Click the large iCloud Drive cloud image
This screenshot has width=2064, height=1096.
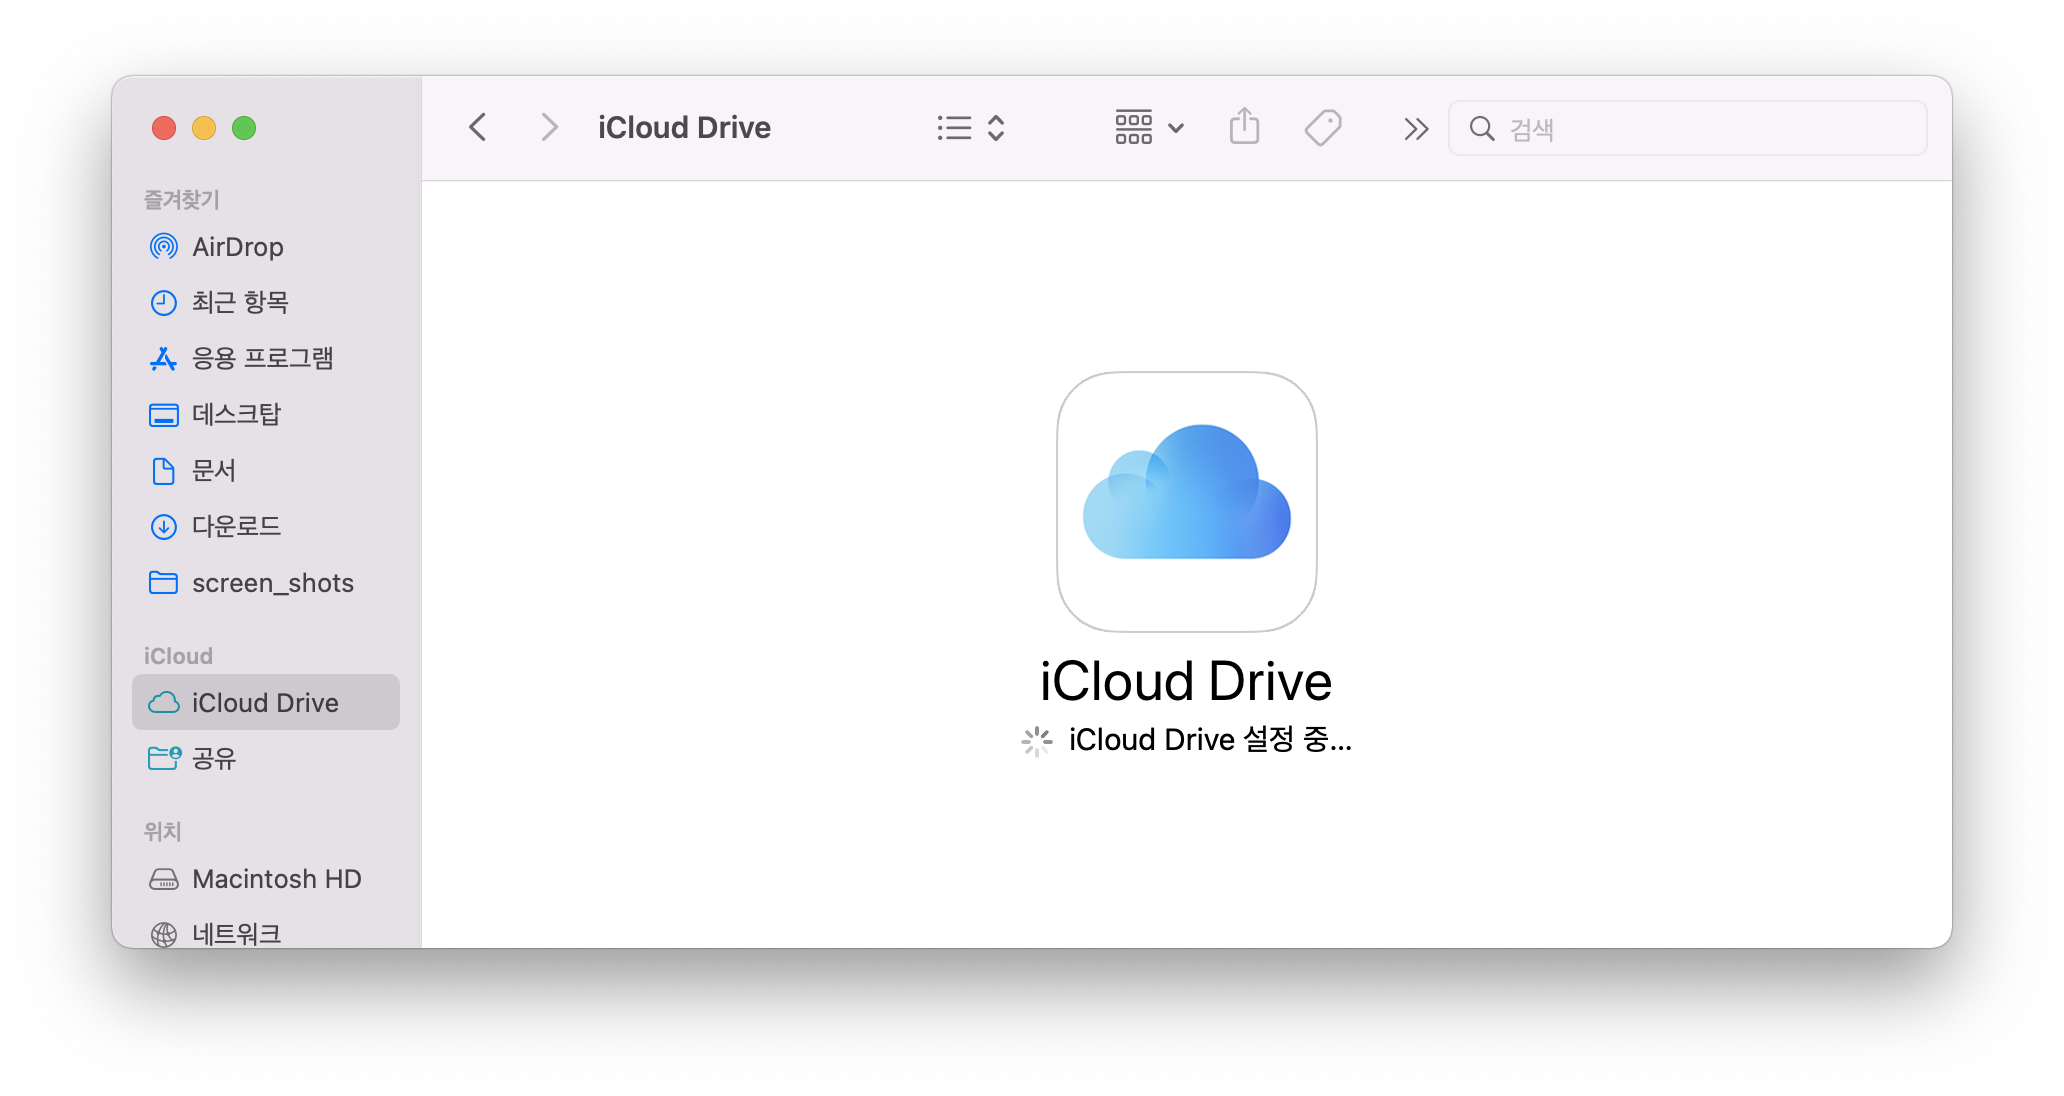click(x=1186, y=502)
